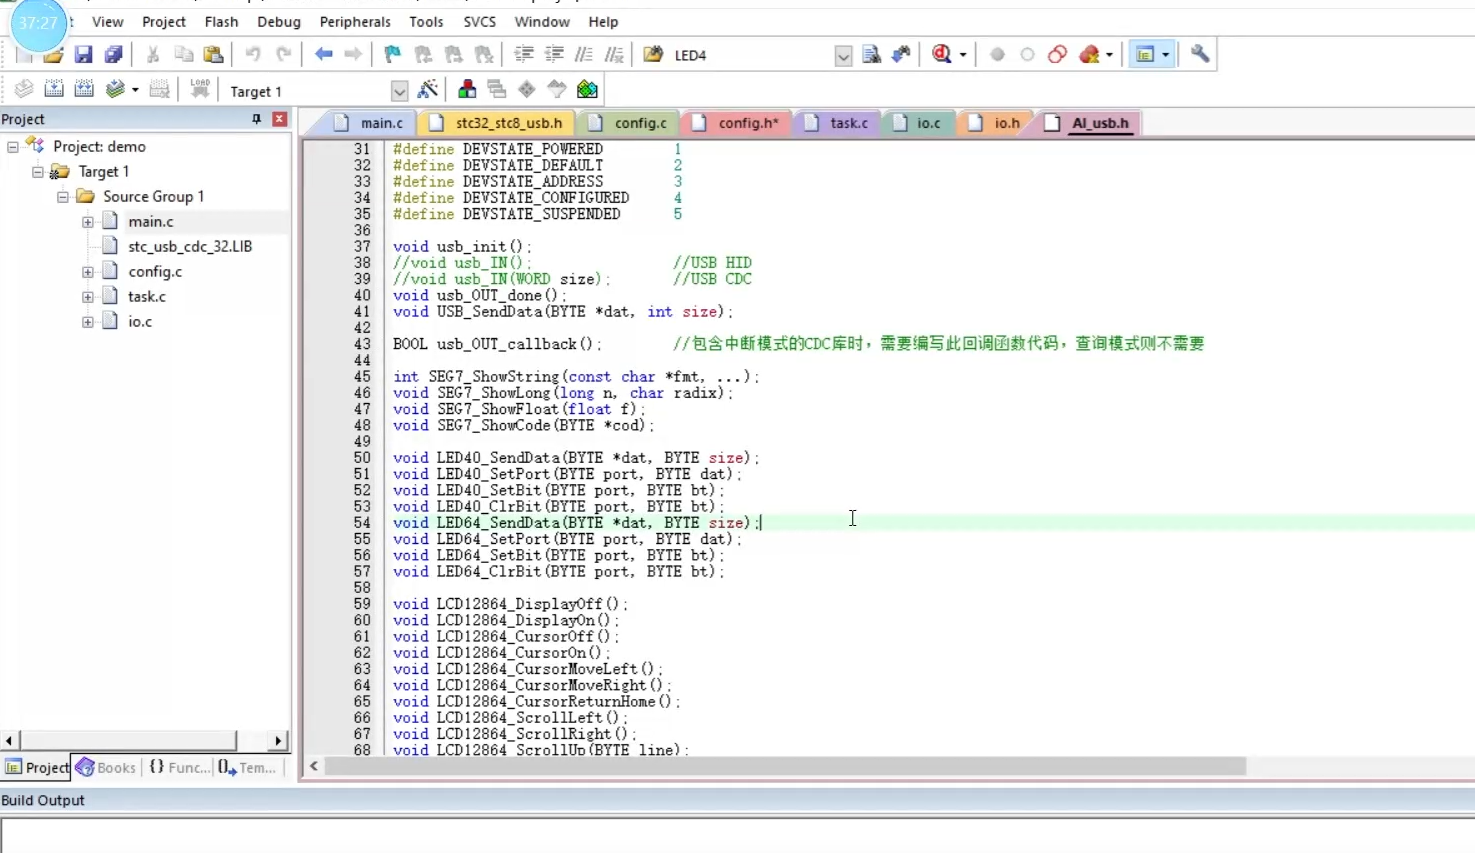Toggle the Project window view button
The height and width of the screenshot is (853, 1475).
click(x=1145, y=55)
